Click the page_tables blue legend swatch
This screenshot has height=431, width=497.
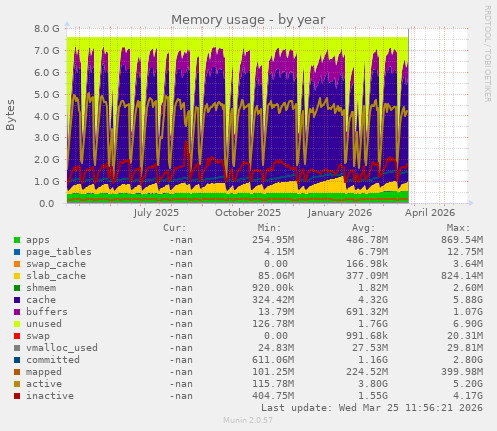[x=17, y=252]
